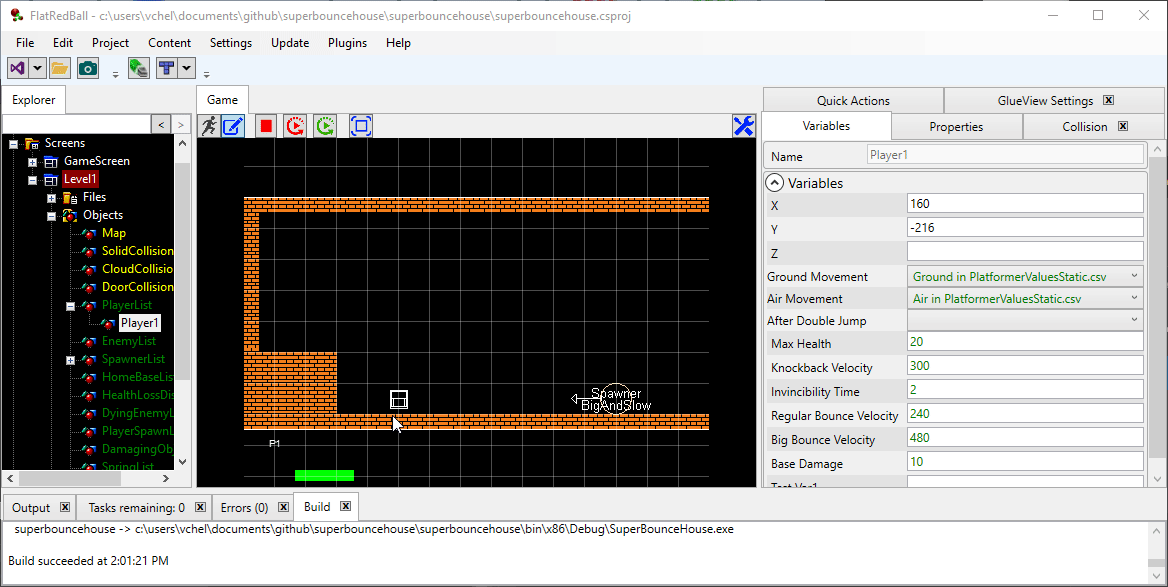Open the T-block button dropdown arrow

pyautogui.click(x=186, y=69)
